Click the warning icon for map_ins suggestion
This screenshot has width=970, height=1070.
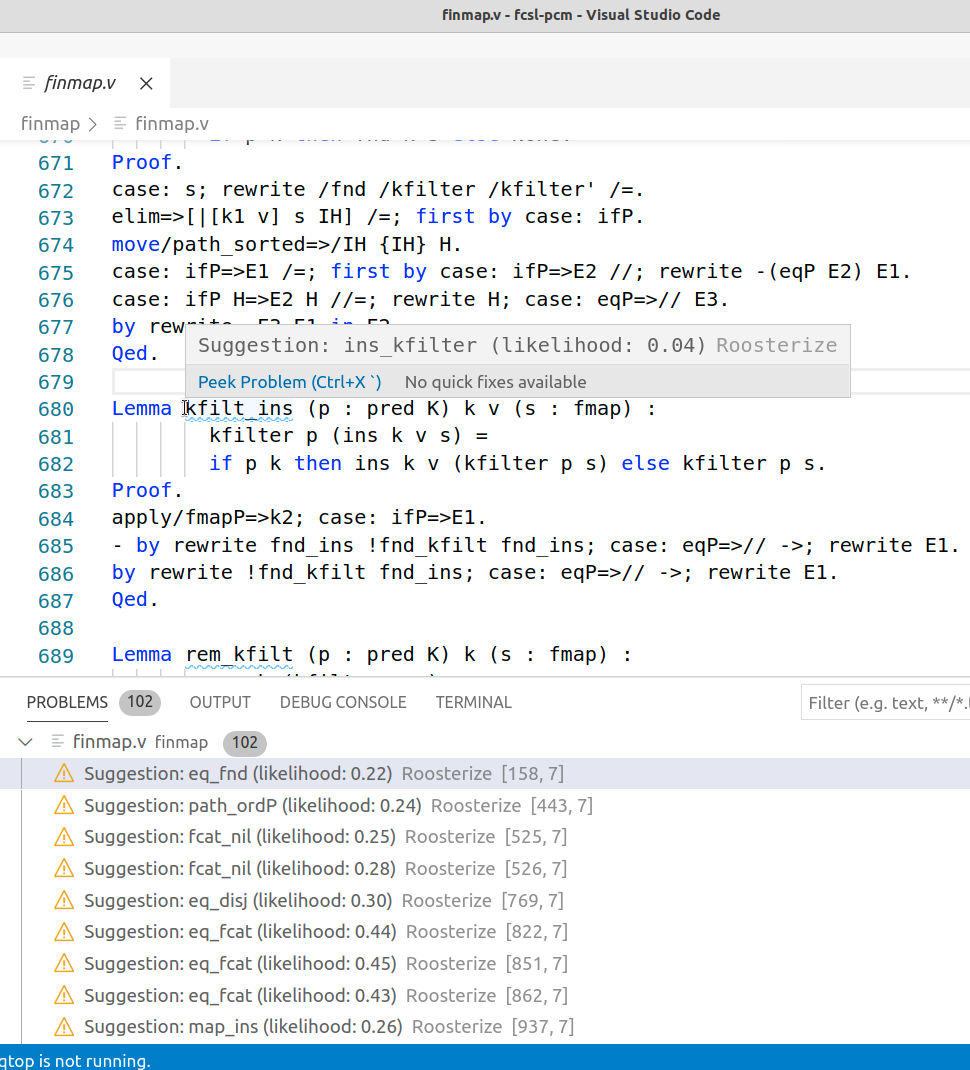(64, 1026)
